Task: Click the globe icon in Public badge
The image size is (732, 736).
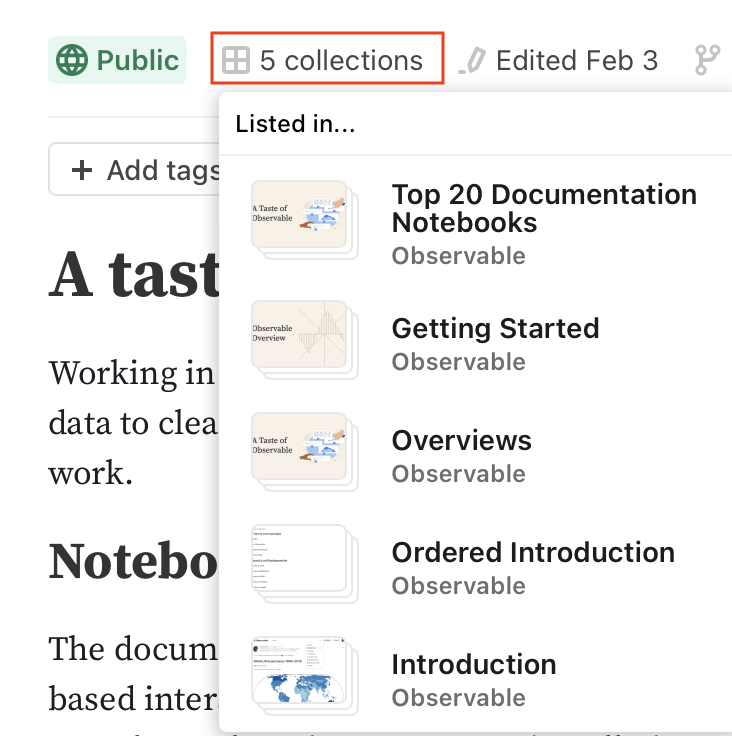Action: tap(72, 60)
